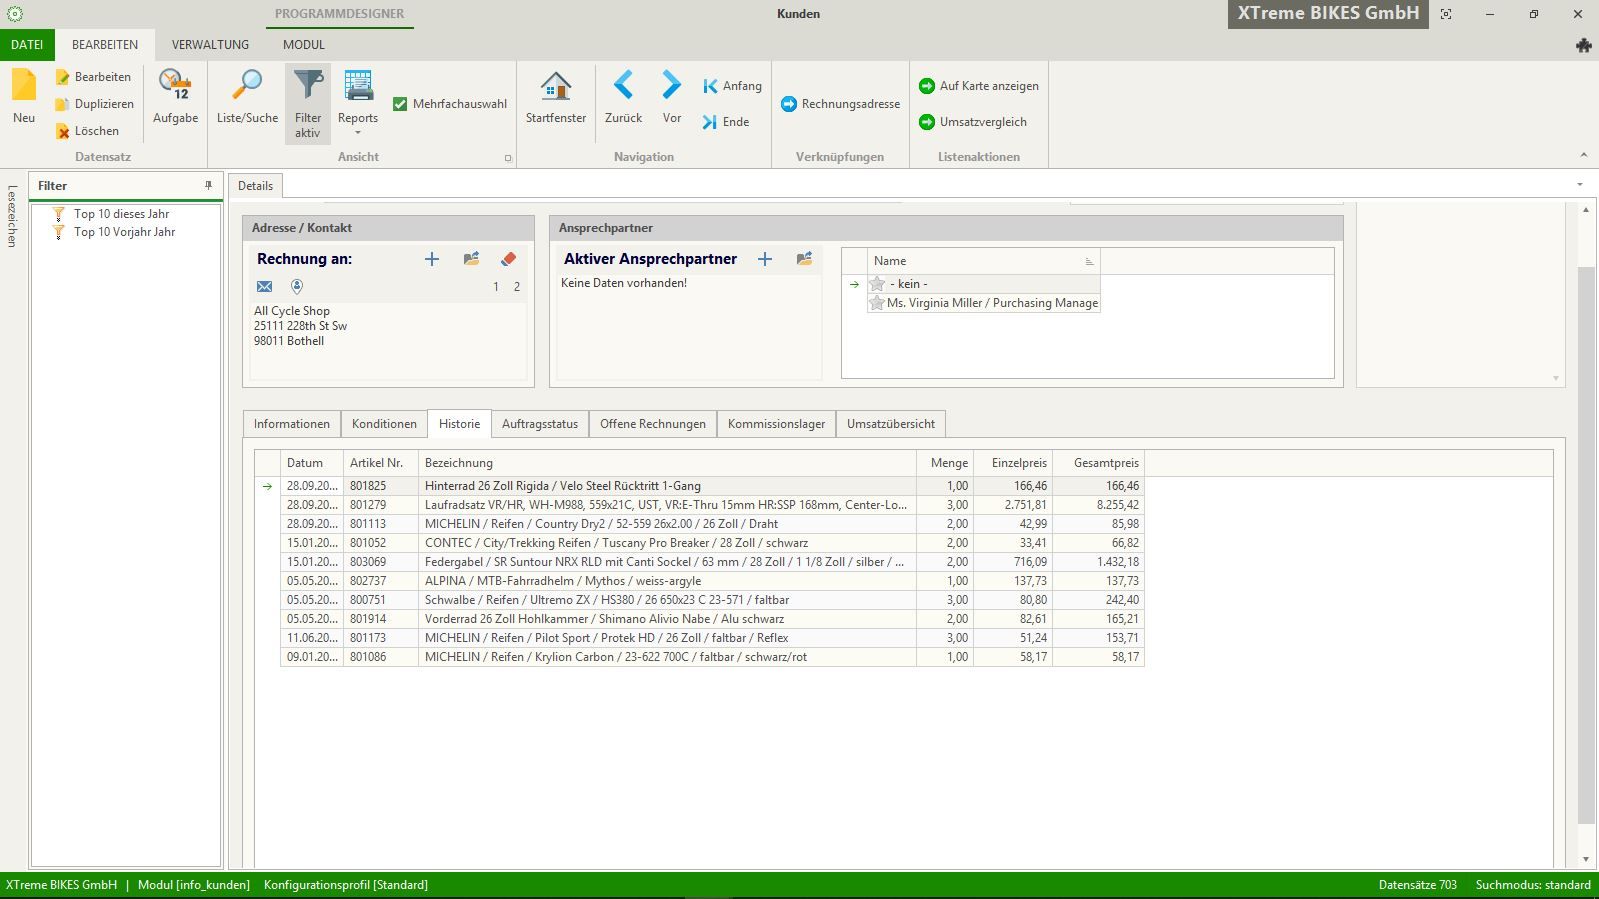
Task: Expand the Reports dropdown menu
Action: tap(357, 131)
